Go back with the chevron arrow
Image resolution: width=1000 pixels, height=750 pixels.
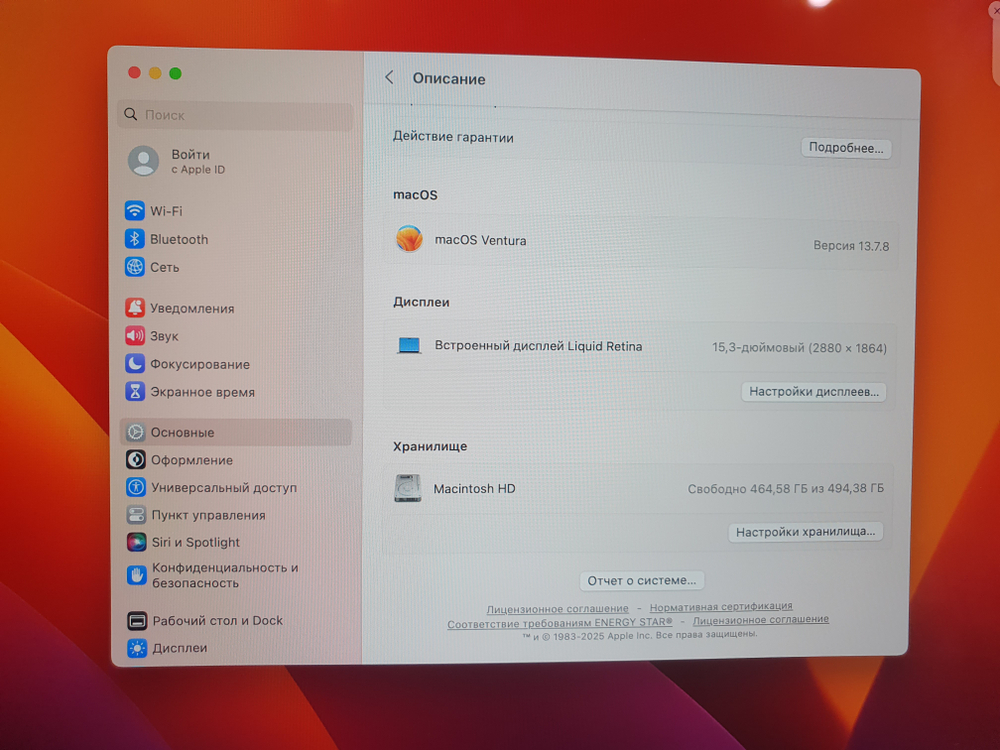tap(389, 78)
